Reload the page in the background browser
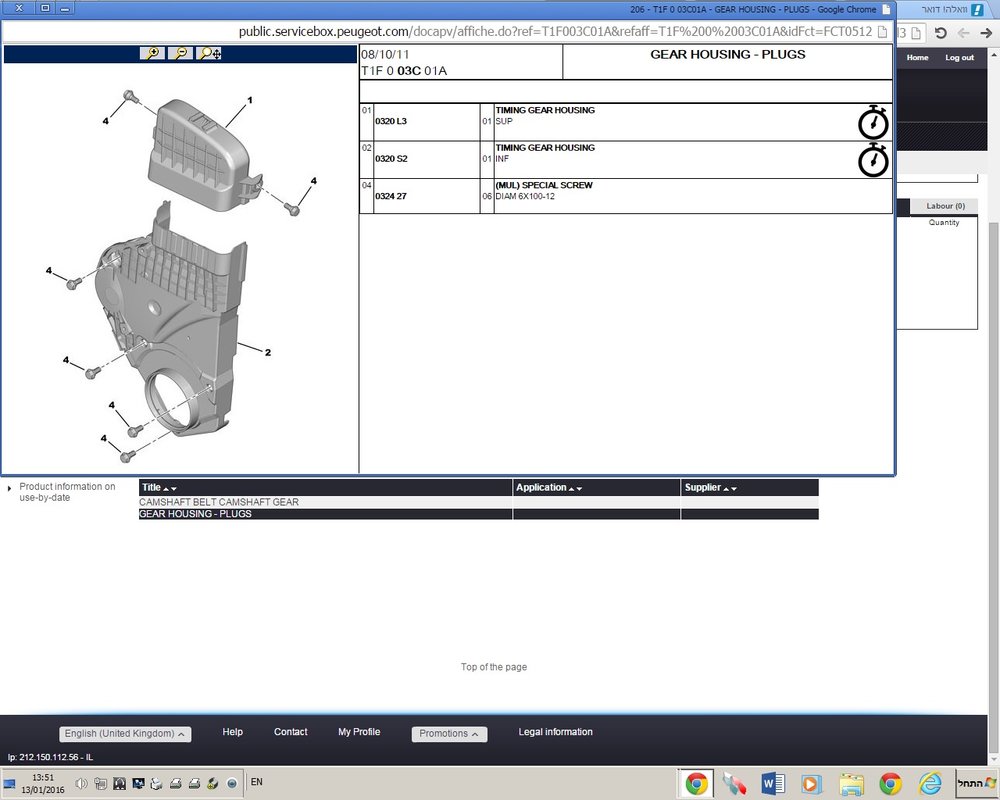 click(x=940, y=33)
